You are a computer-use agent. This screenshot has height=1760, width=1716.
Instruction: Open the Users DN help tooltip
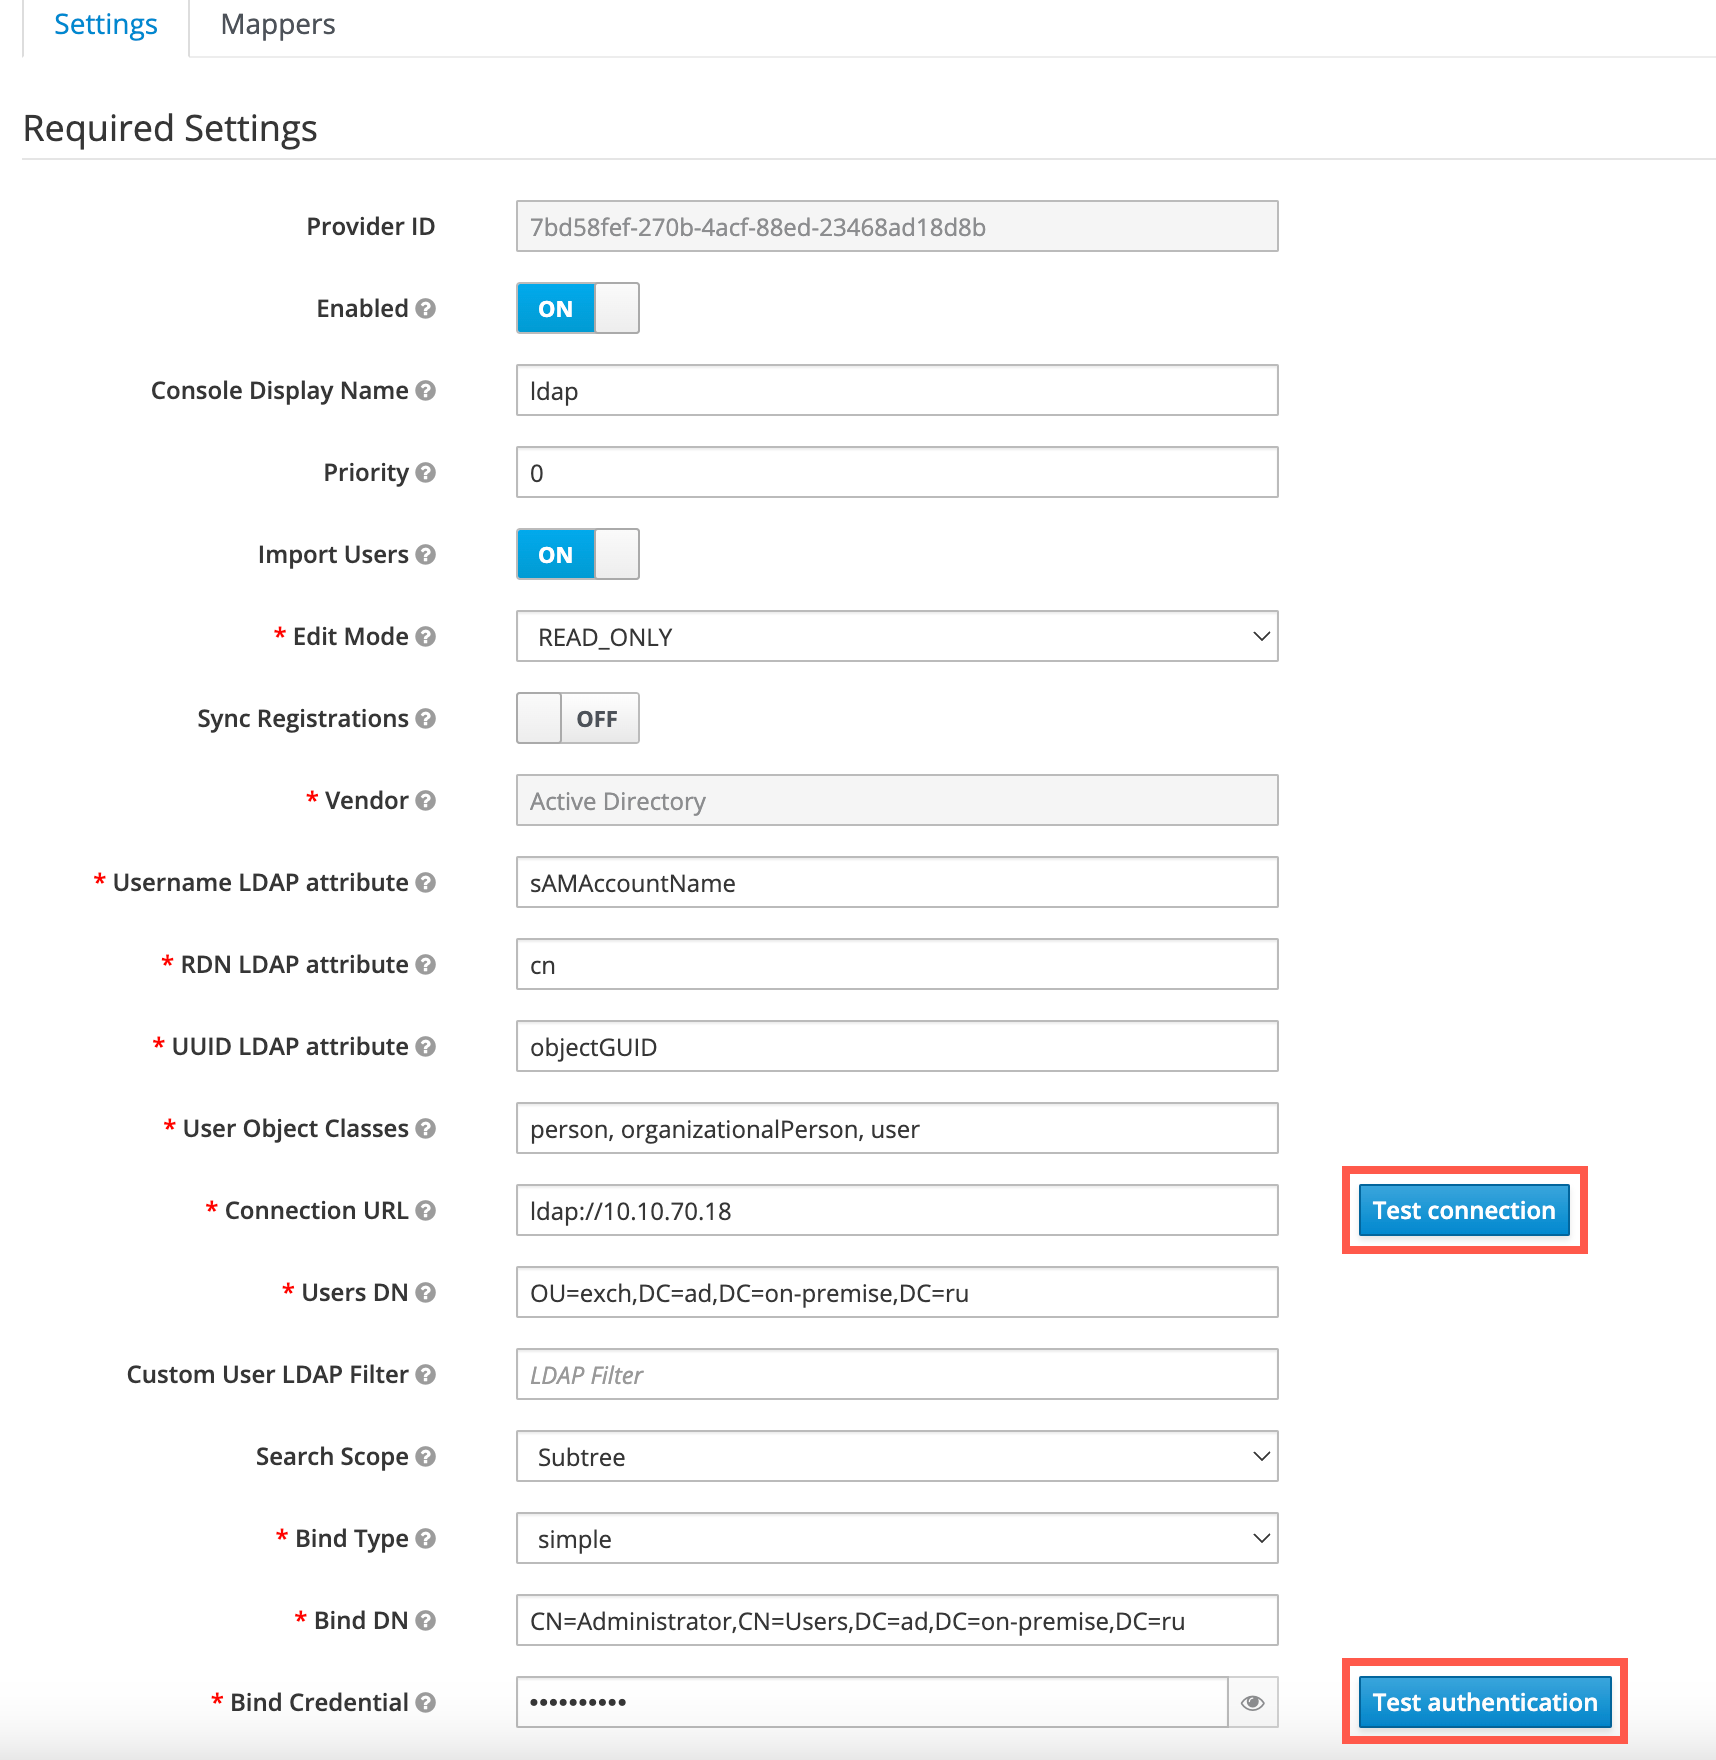click(x=425, y=1293)
